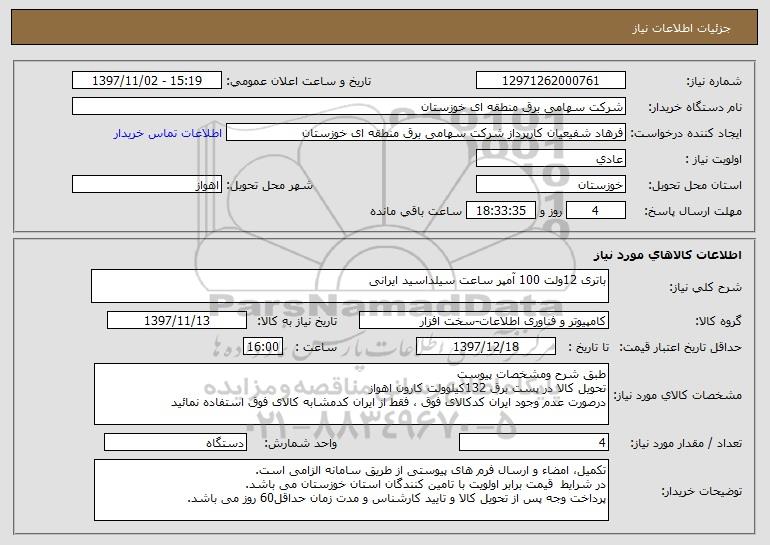The height and width of the screenshot is (545, 770).
Task: Click the label مشخصات کالای مورد نیاز
Action: (678, 395)
